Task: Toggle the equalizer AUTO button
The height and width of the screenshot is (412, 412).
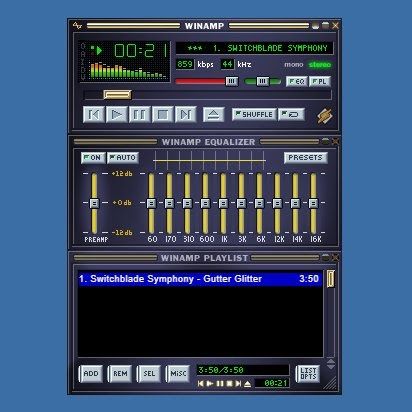Action: pyautogui.click(x=123, y=158)
